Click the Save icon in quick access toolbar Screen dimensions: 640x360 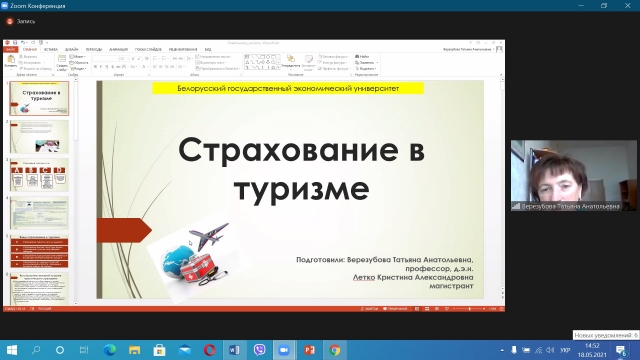click(x=15, y=42)
